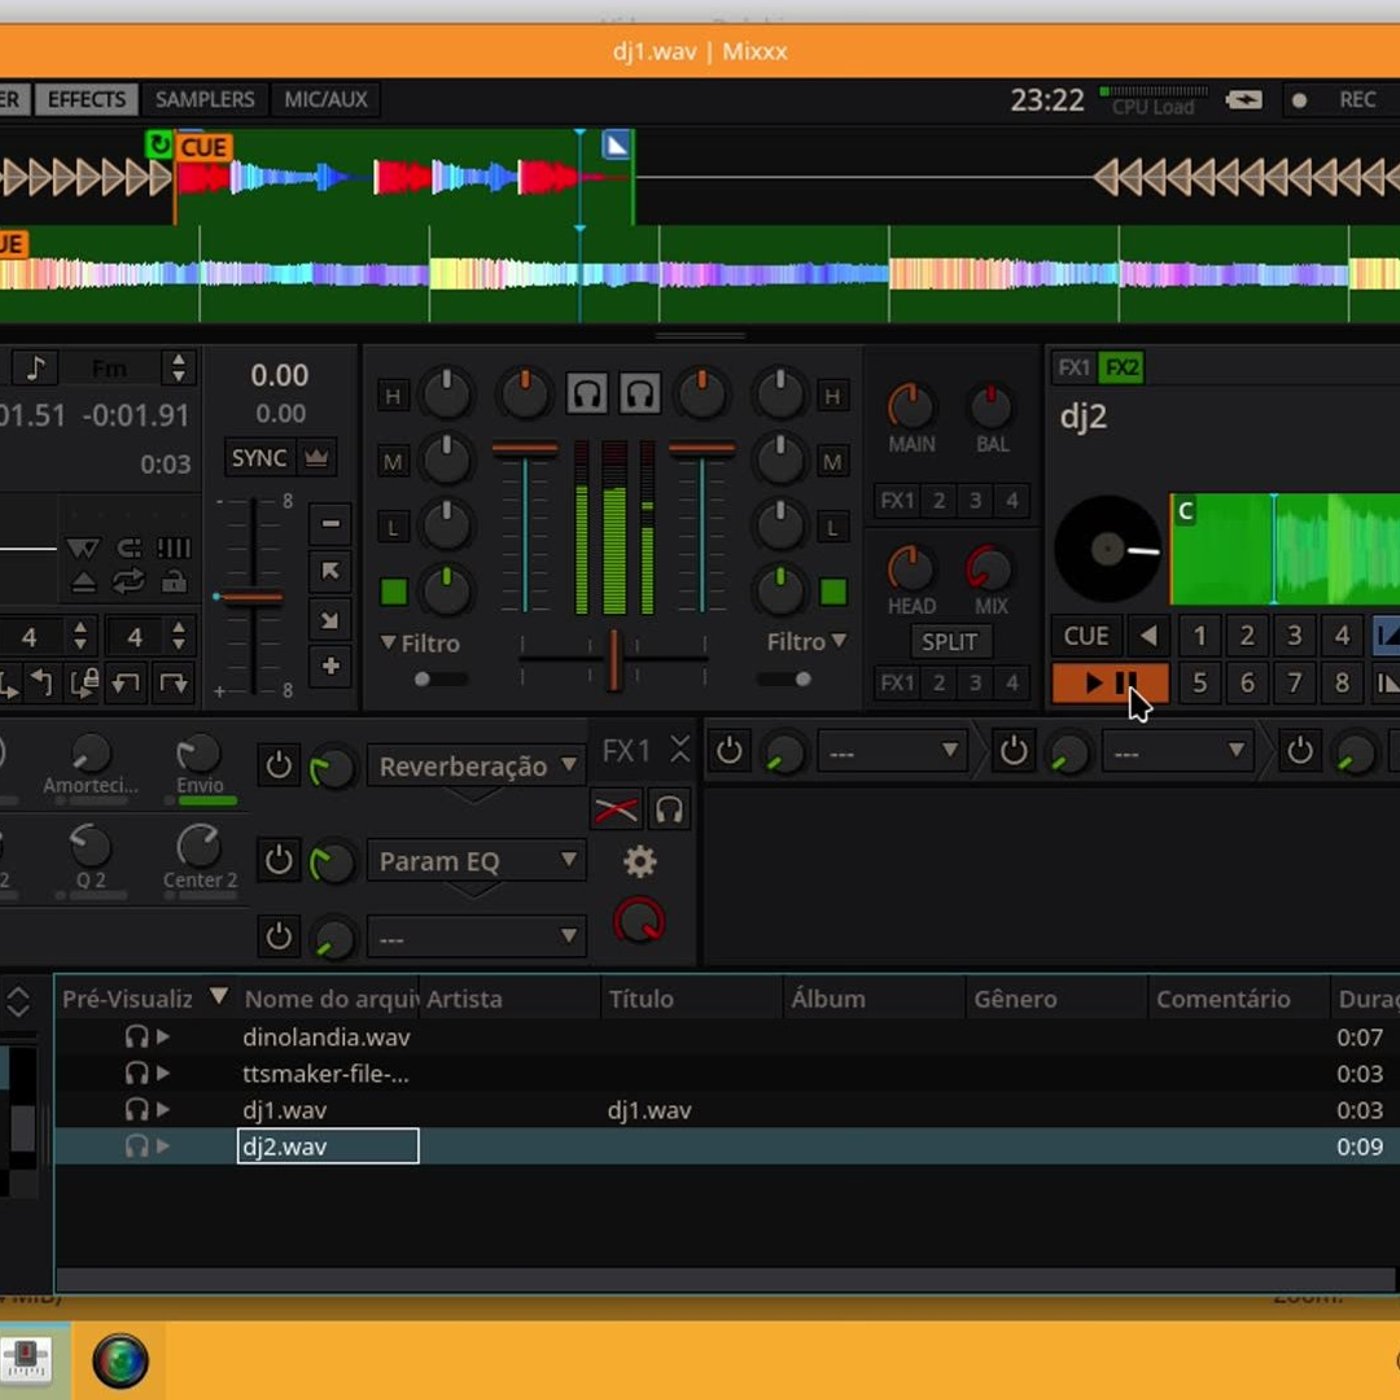Open FX1 unit settings gear

[x=640, y=861]
